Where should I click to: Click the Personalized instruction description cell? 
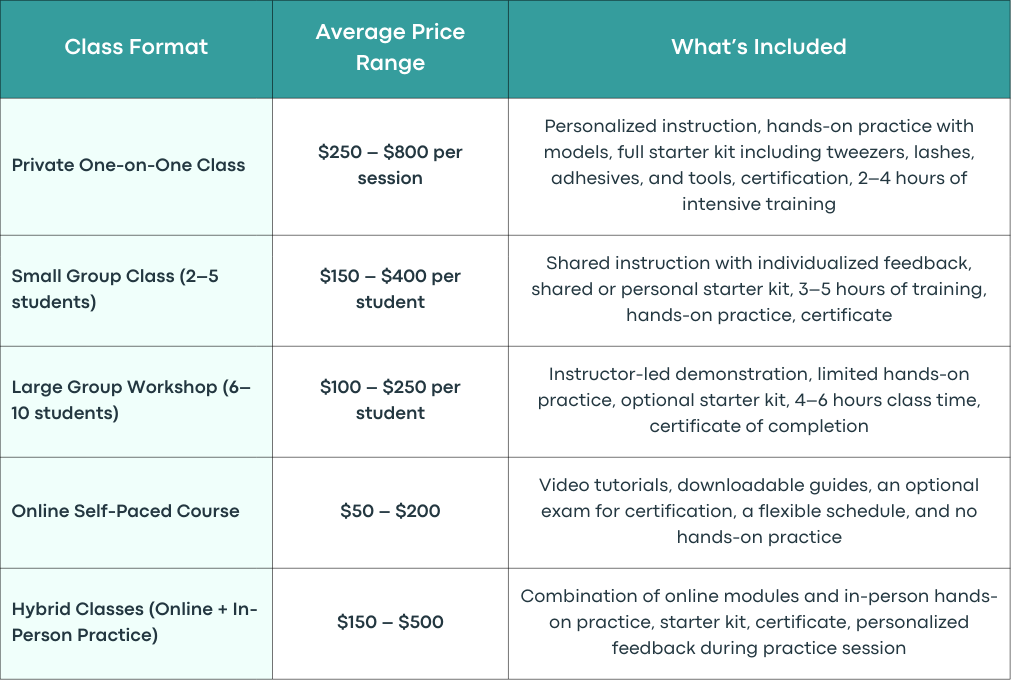(759, 167)
